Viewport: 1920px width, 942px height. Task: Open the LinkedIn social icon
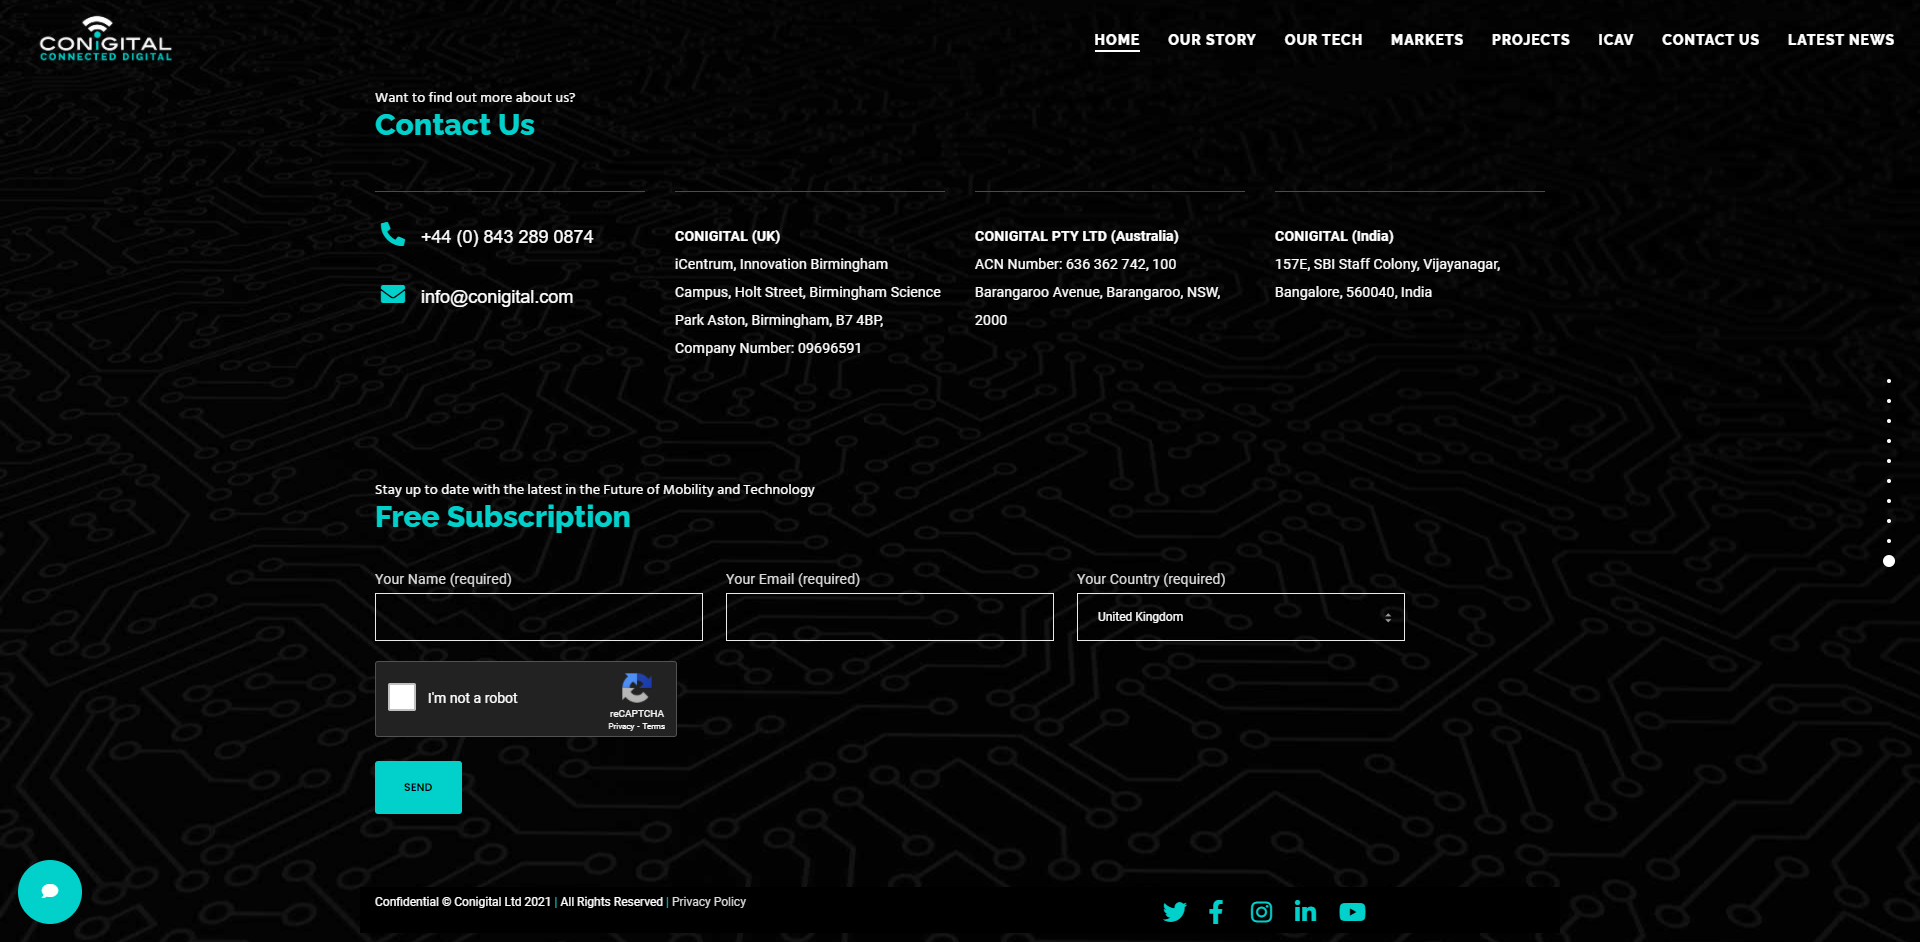point(1305,912)
